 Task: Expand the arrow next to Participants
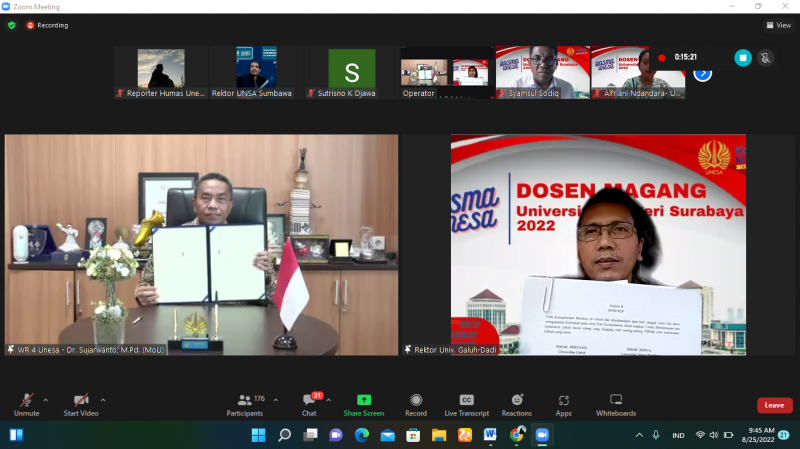276,400
